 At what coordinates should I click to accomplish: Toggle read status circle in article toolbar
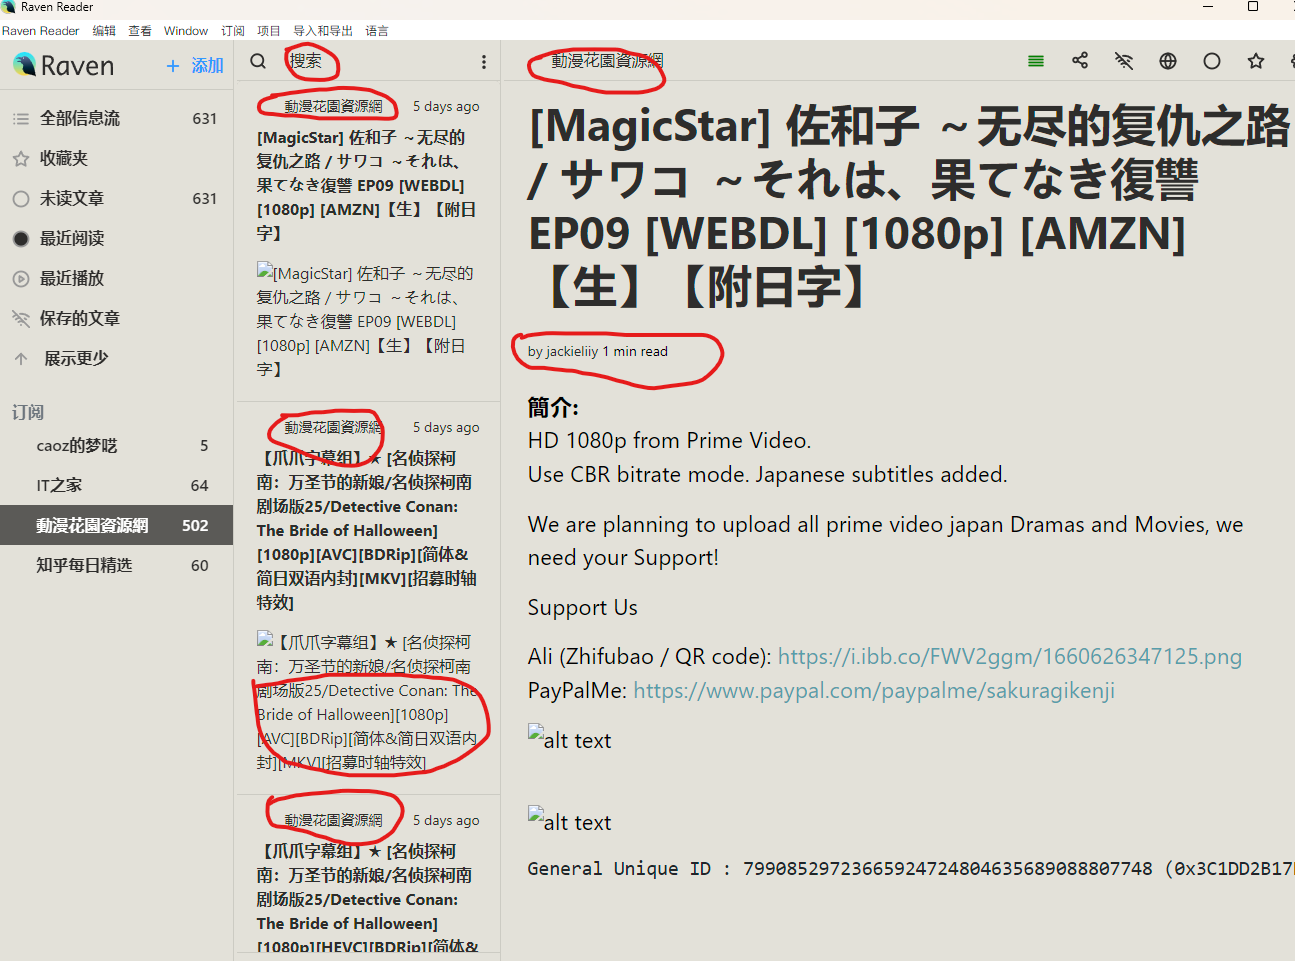coord(1212,61)
